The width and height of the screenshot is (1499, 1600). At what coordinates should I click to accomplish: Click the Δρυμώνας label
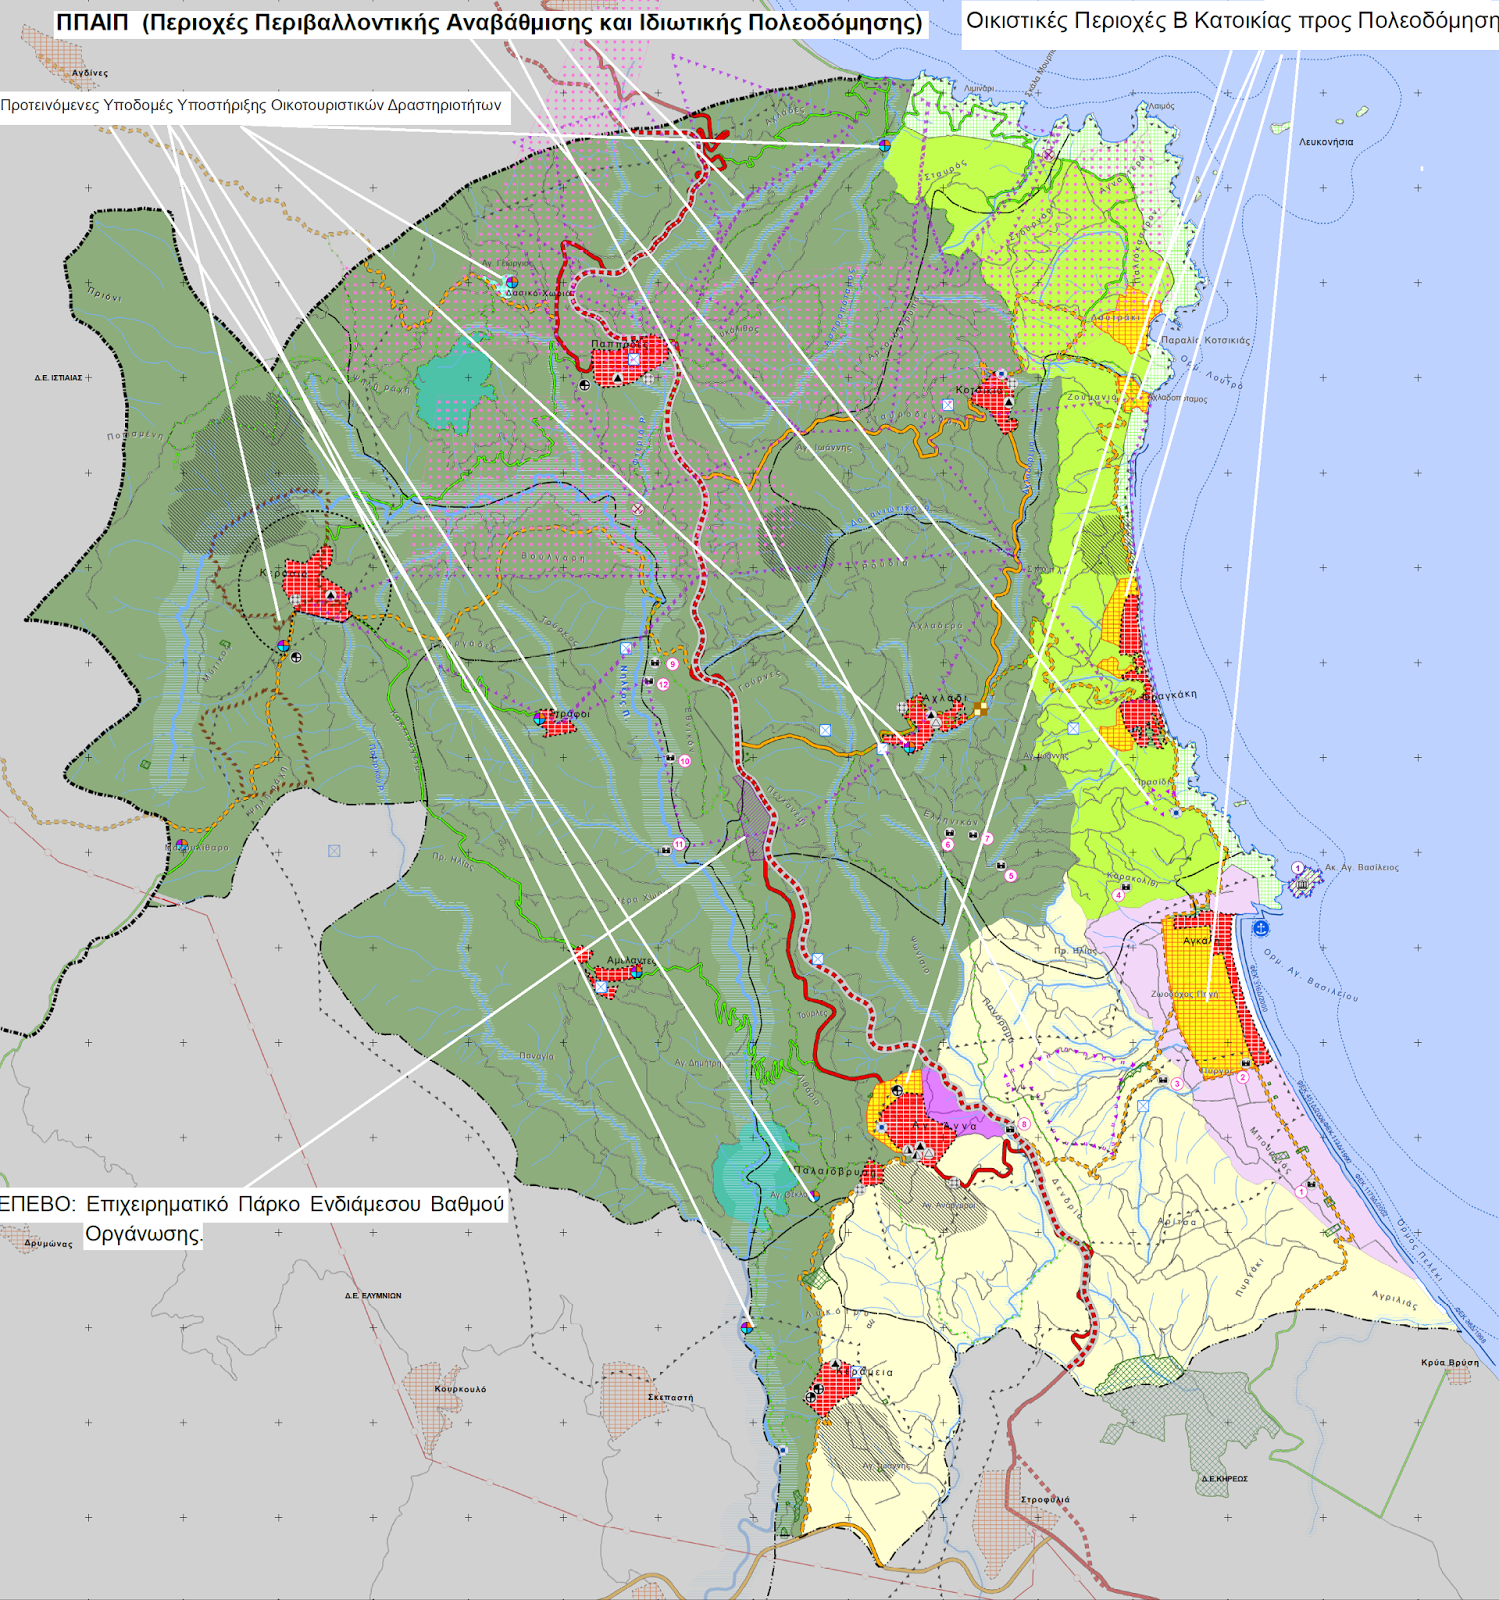47,1243
